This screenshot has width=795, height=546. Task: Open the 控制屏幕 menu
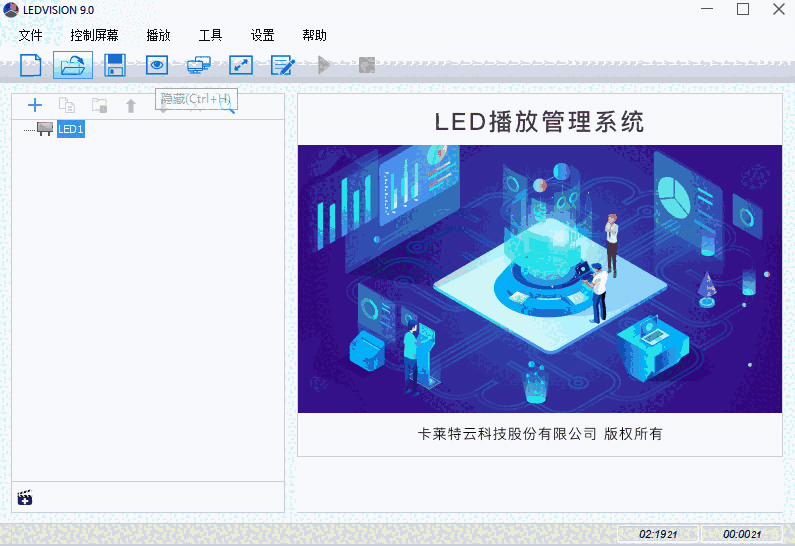click(x=94, y=35)
